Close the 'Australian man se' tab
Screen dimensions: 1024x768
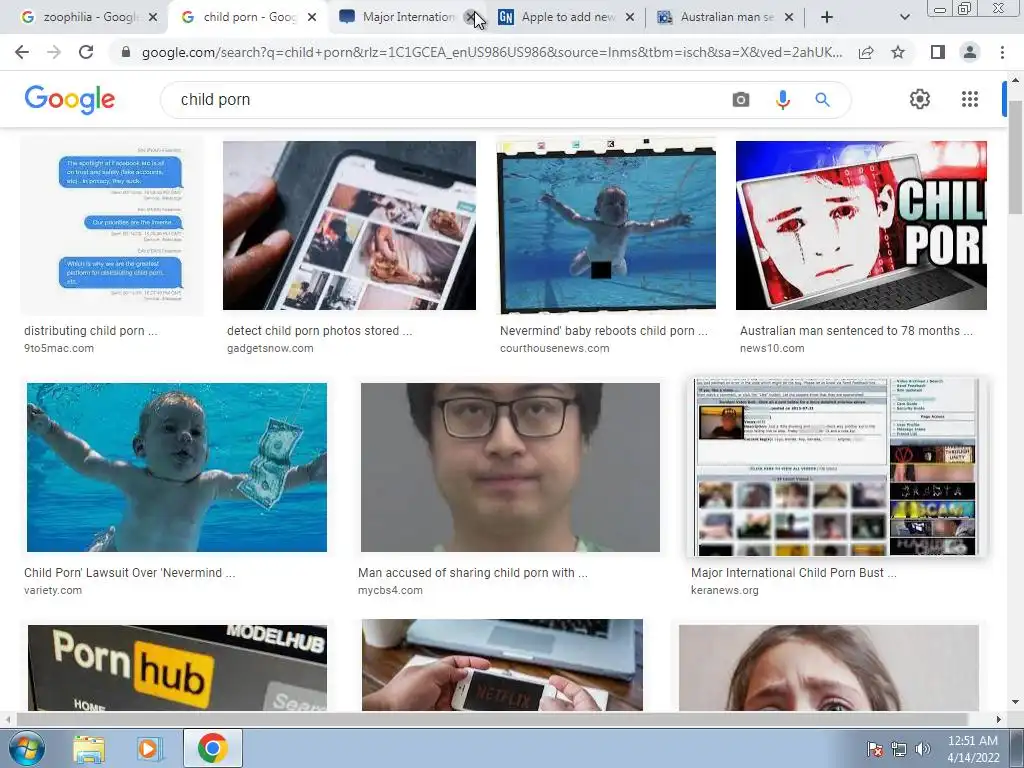(x=789, y=17)
